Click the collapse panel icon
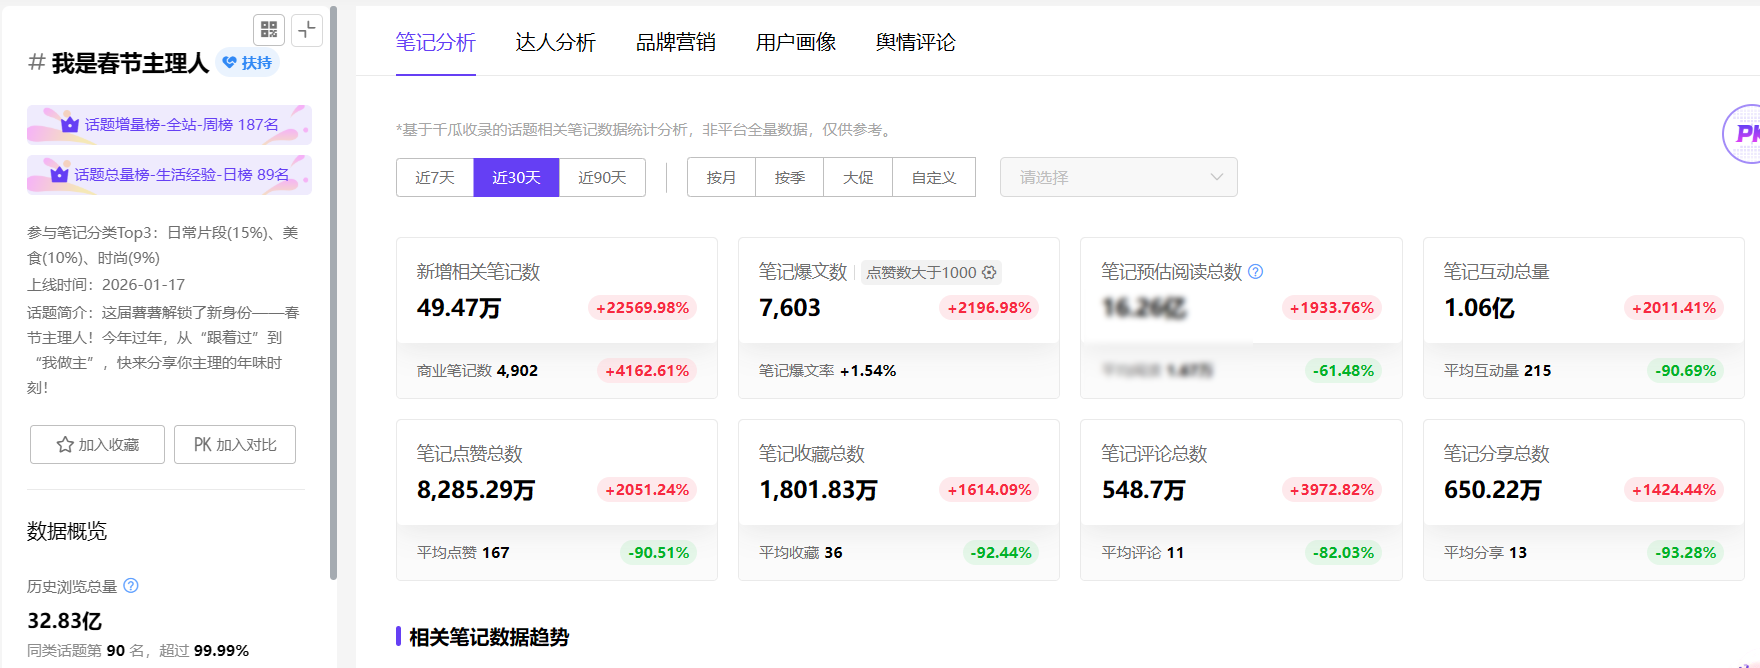Image resolution: width=1760 pixels, height=668 pixels. tap(307, 30)
